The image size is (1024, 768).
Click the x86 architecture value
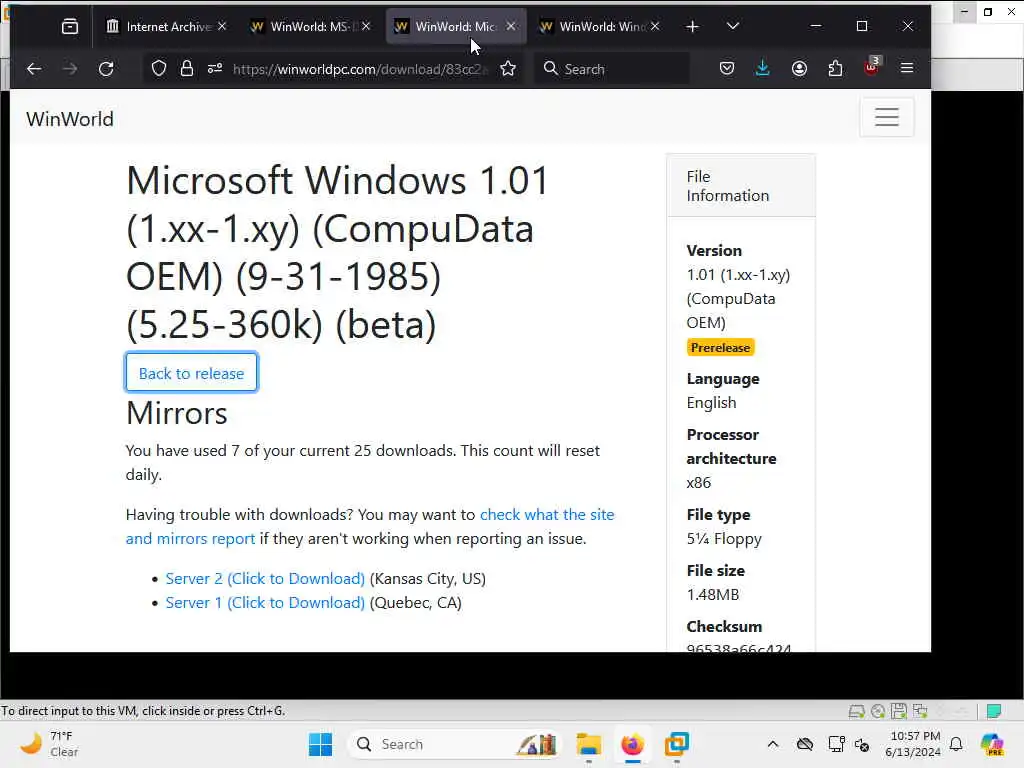pos(698,483)
